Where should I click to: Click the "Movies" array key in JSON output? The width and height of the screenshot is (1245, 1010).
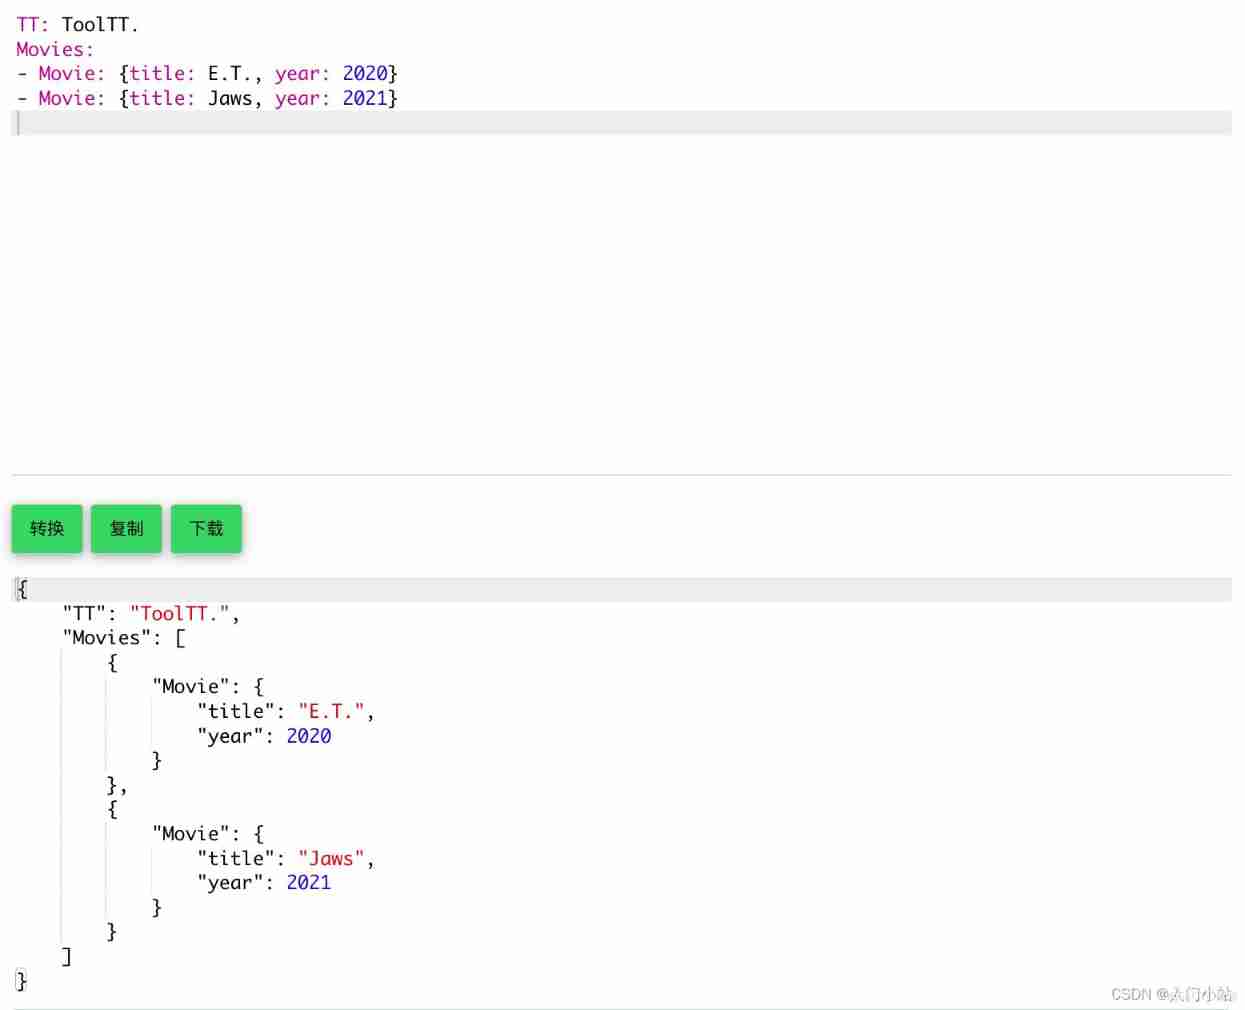point(105,637)
